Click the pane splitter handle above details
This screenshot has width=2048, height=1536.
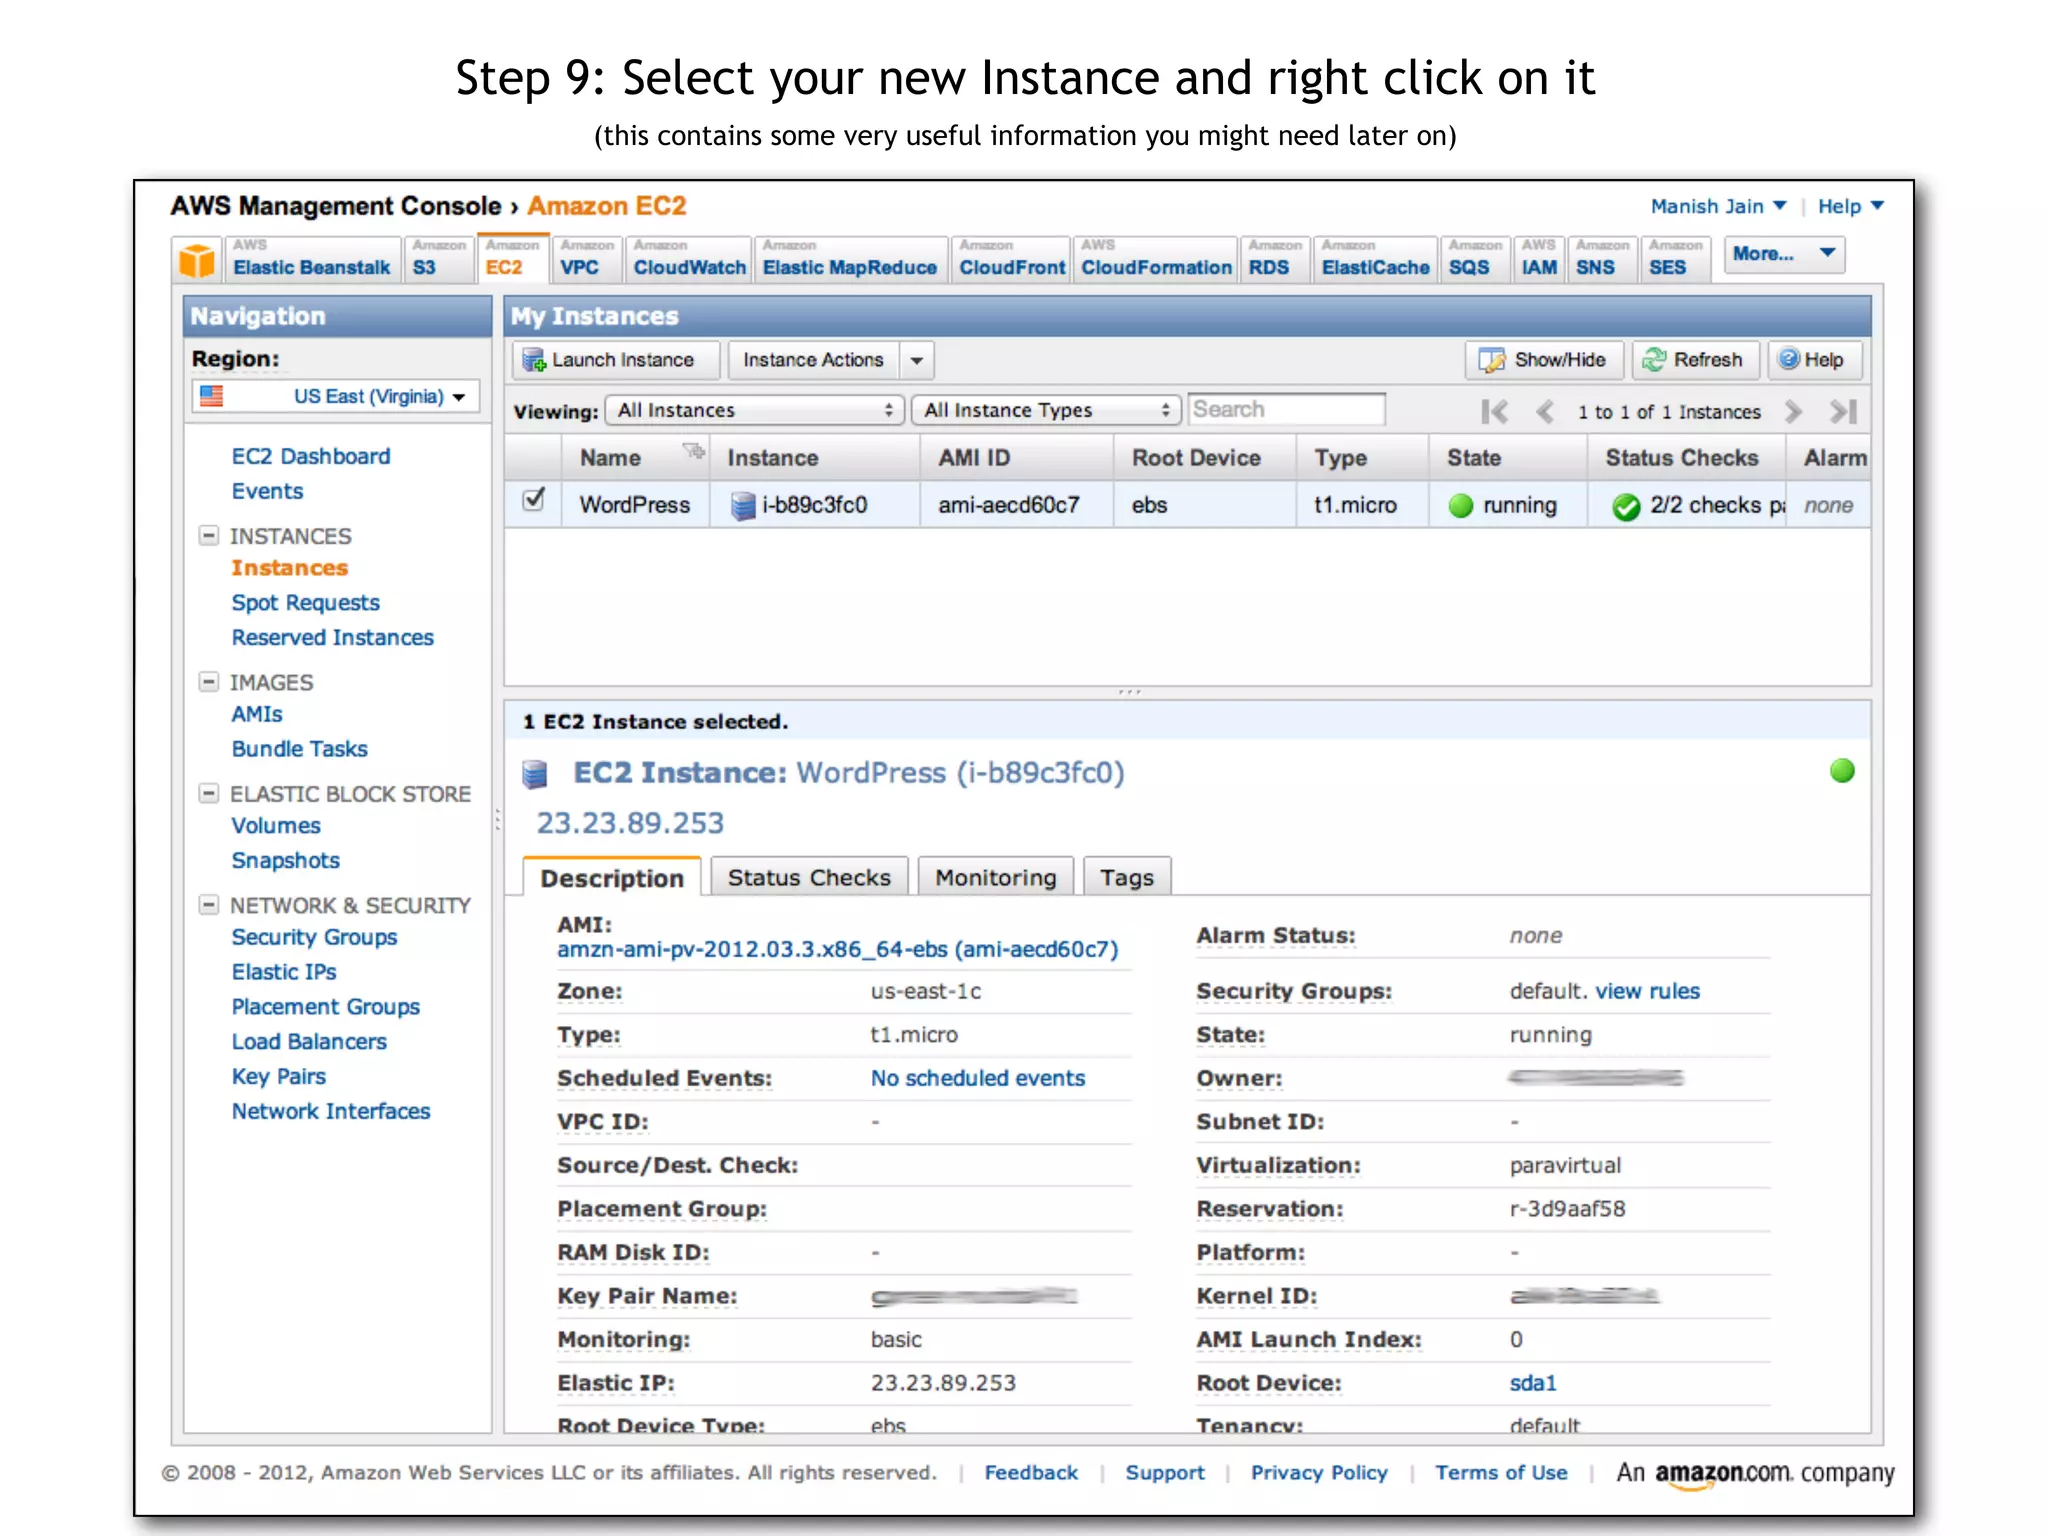1130,692
